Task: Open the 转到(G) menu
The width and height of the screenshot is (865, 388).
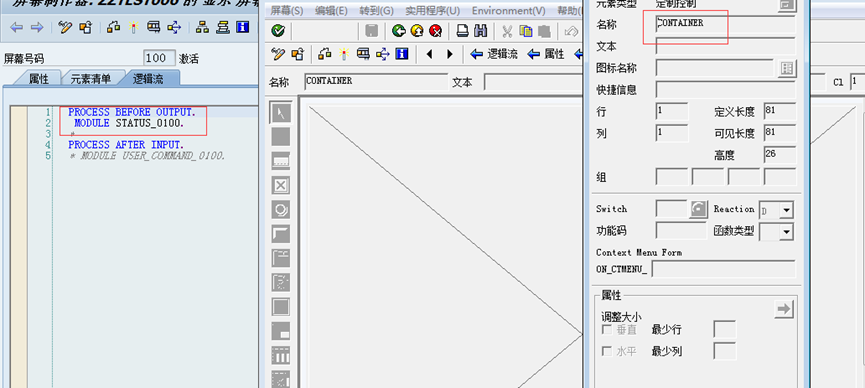Action: tap(377, 10)
